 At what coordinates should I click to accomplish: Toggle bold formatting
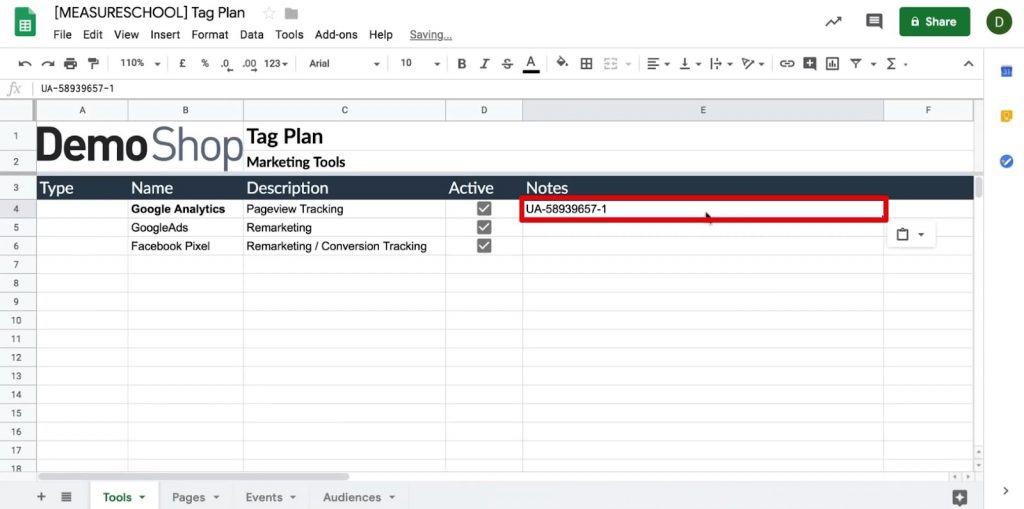[462, 63]
